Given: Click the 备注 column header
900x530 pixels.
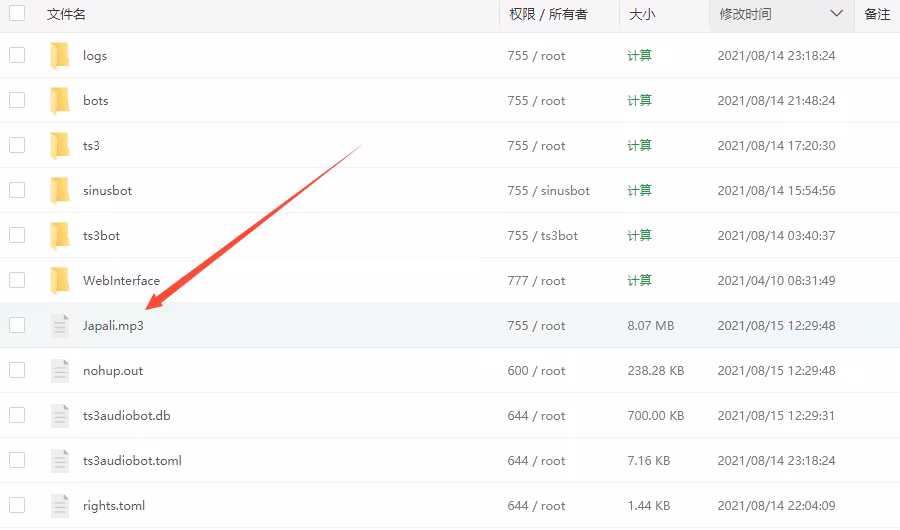Looking at the screenshot, I should [x=877, y=14].
